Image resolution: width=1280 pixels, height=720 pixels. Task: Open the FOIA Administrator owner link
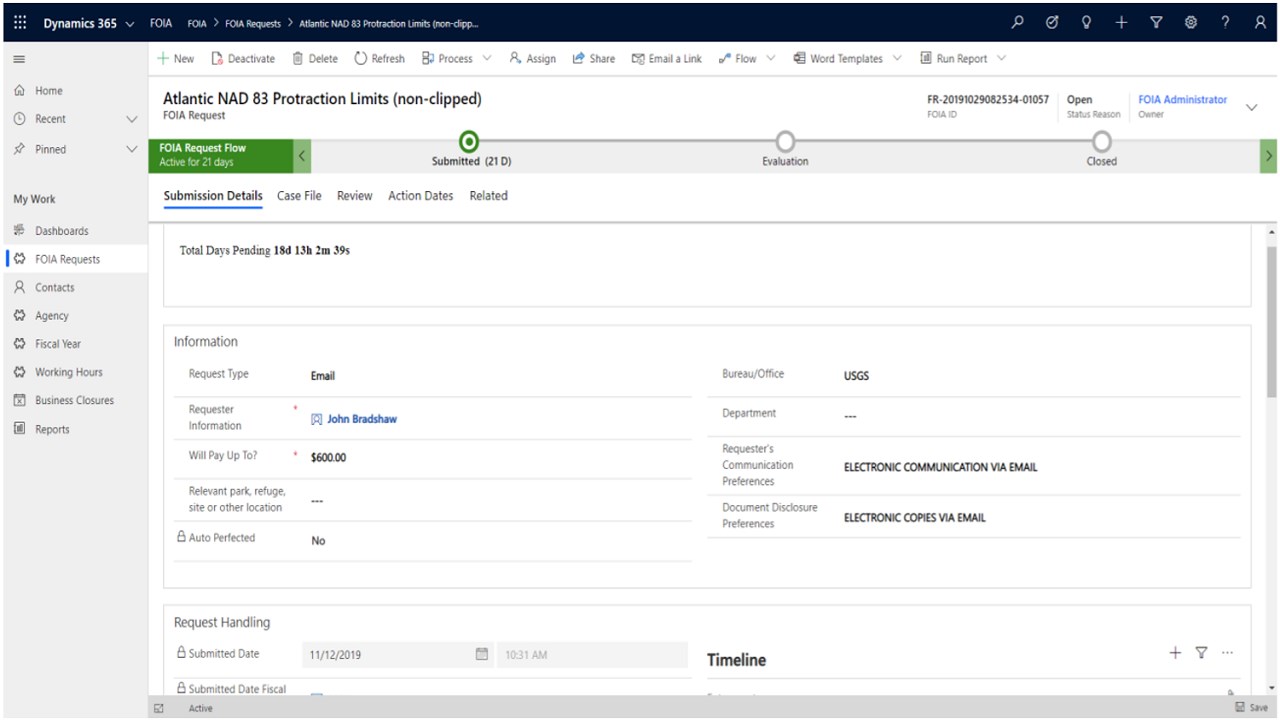(x=1182, y=100)
